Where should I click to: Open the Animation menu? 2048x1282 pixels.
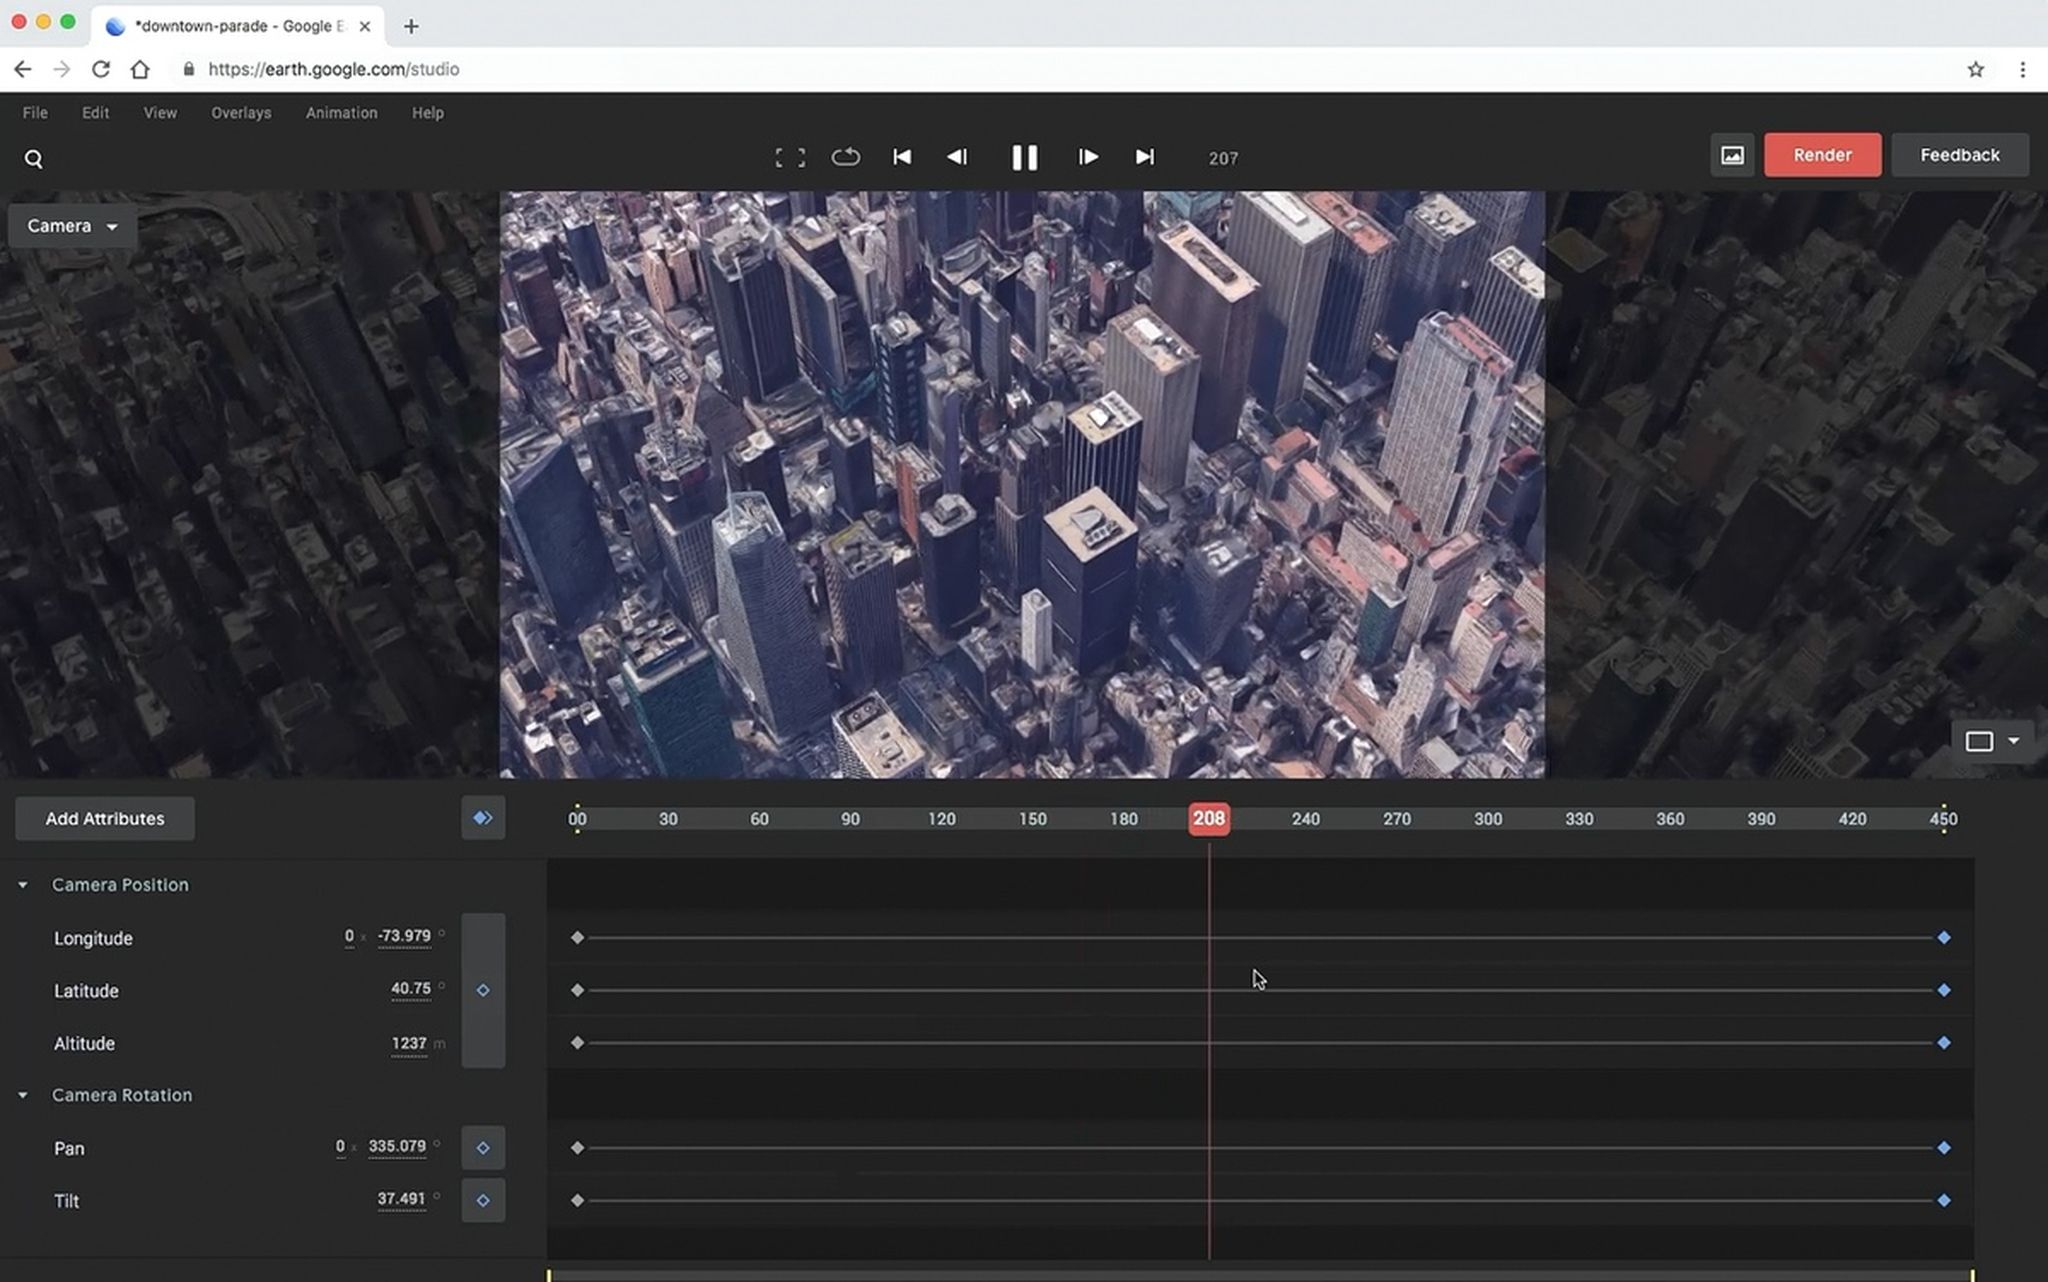341,113
